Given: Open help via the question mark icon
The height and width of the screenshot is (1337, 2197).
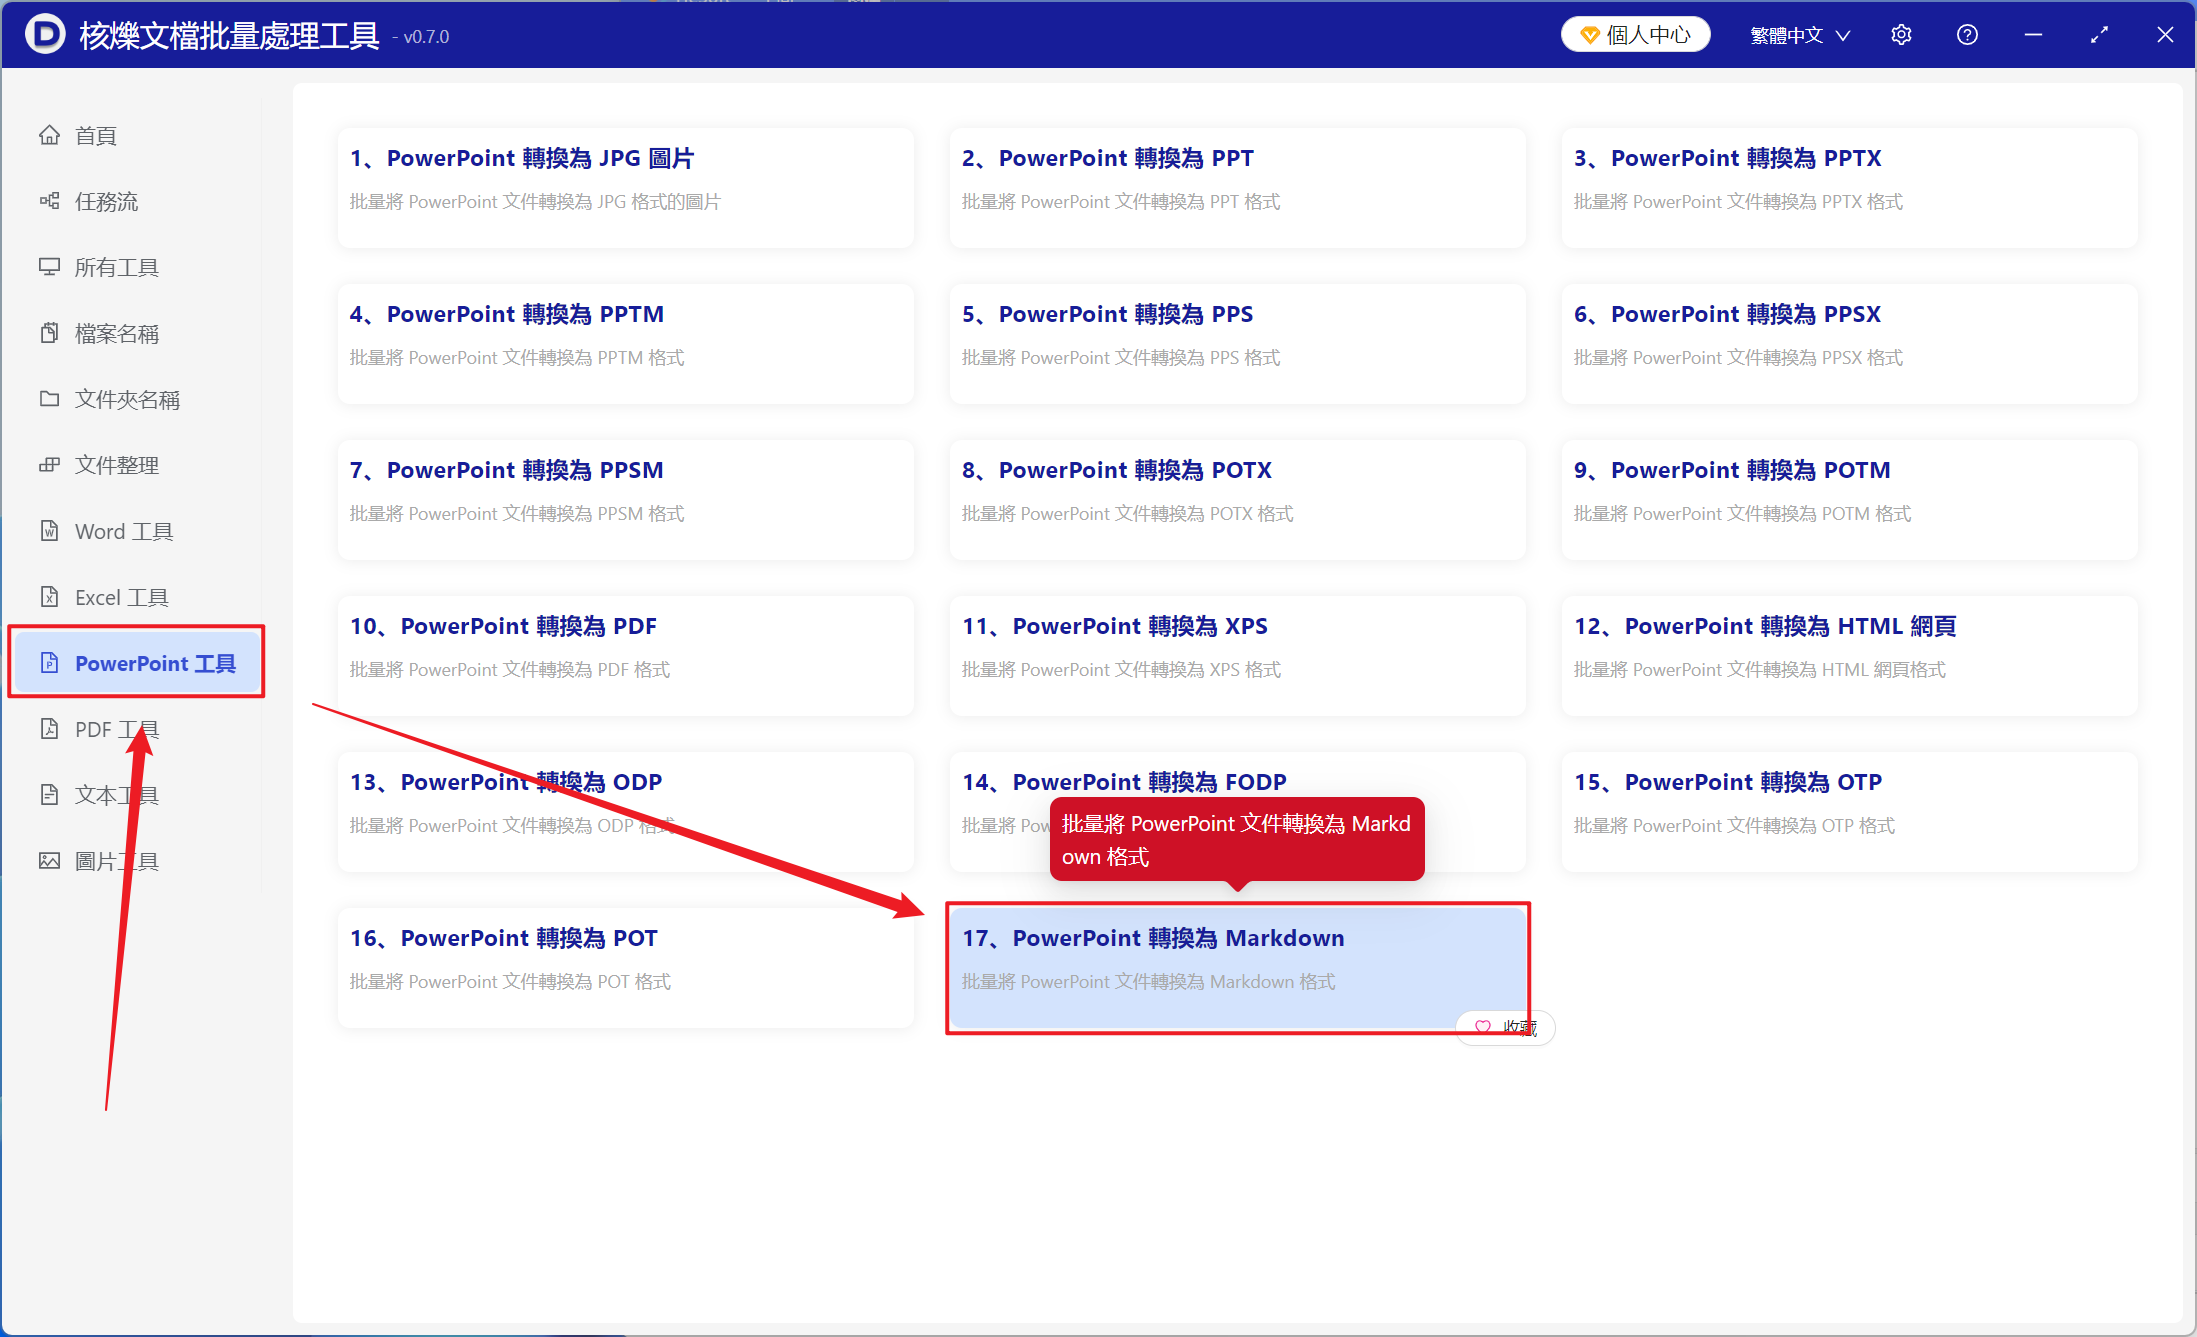Looking at the screenshot, I should point(1967,35).
